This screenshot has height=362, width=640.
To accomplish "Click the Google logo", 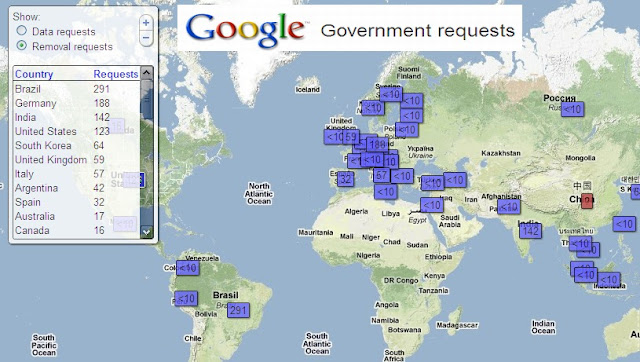I will click(246, 29).
